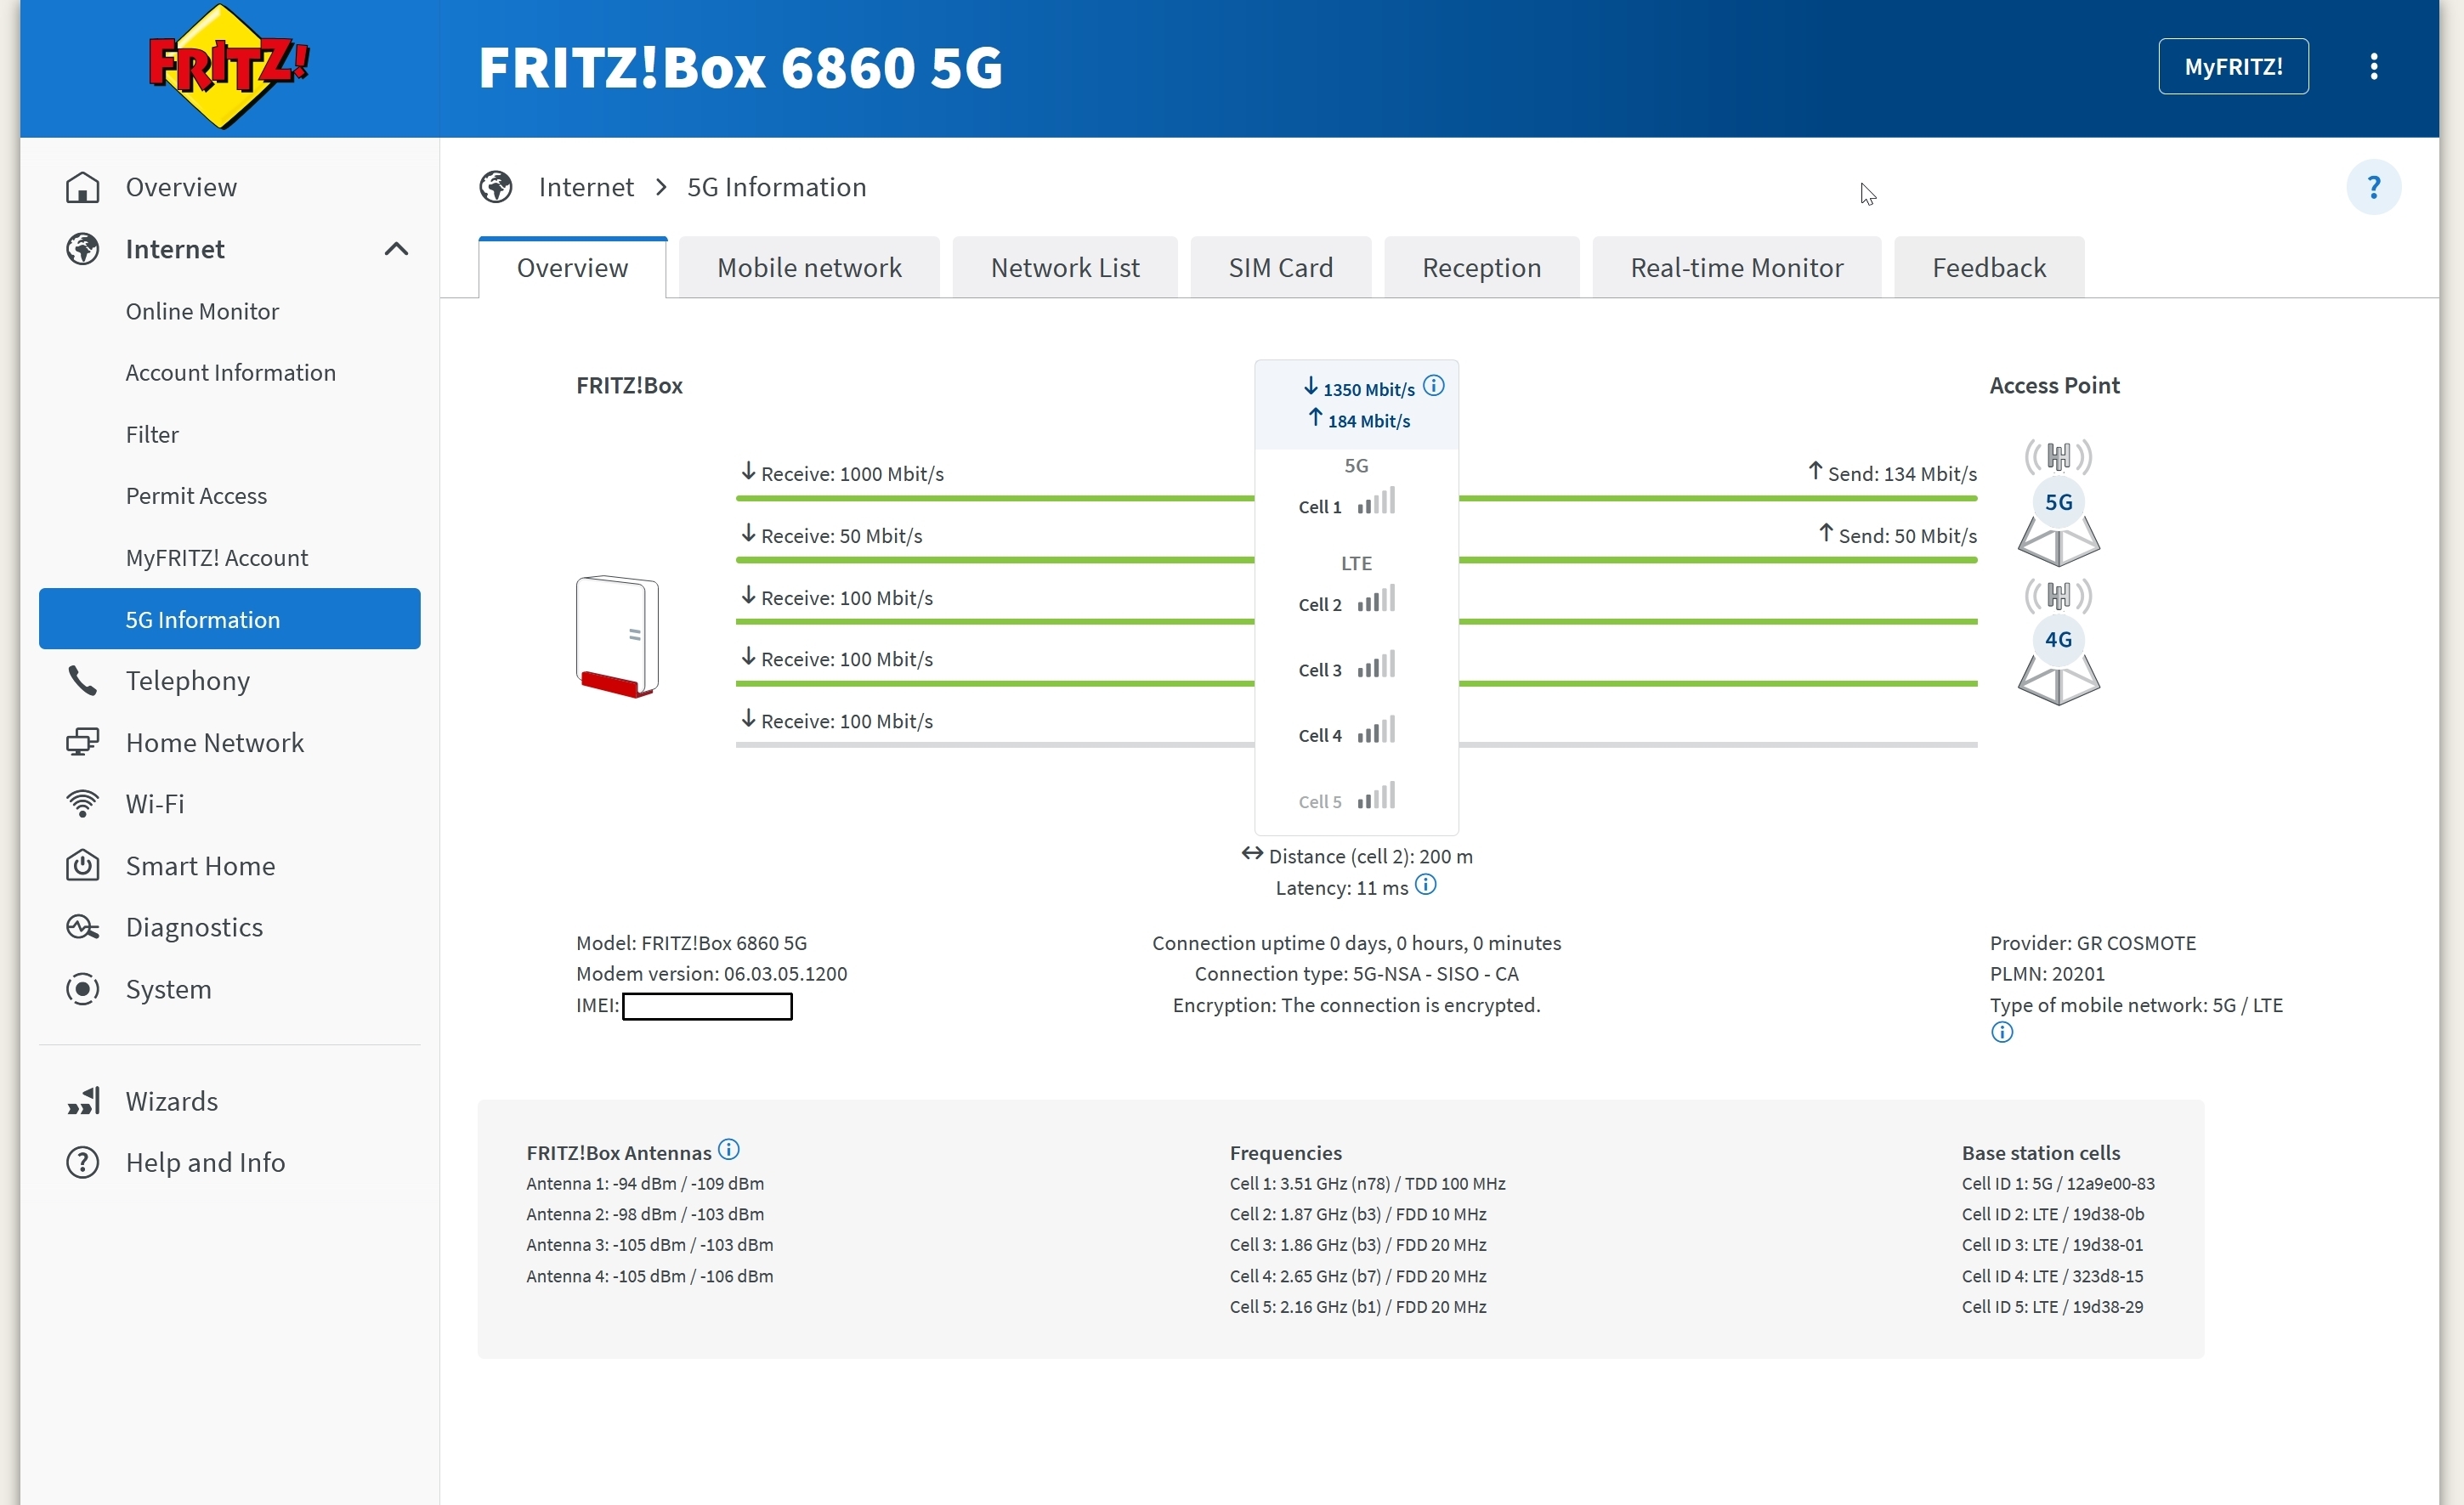Click 'Modem version: 06.03.05.1200' text
The height and width of the screenshot is (1505, 2464).
click(712, 974)
